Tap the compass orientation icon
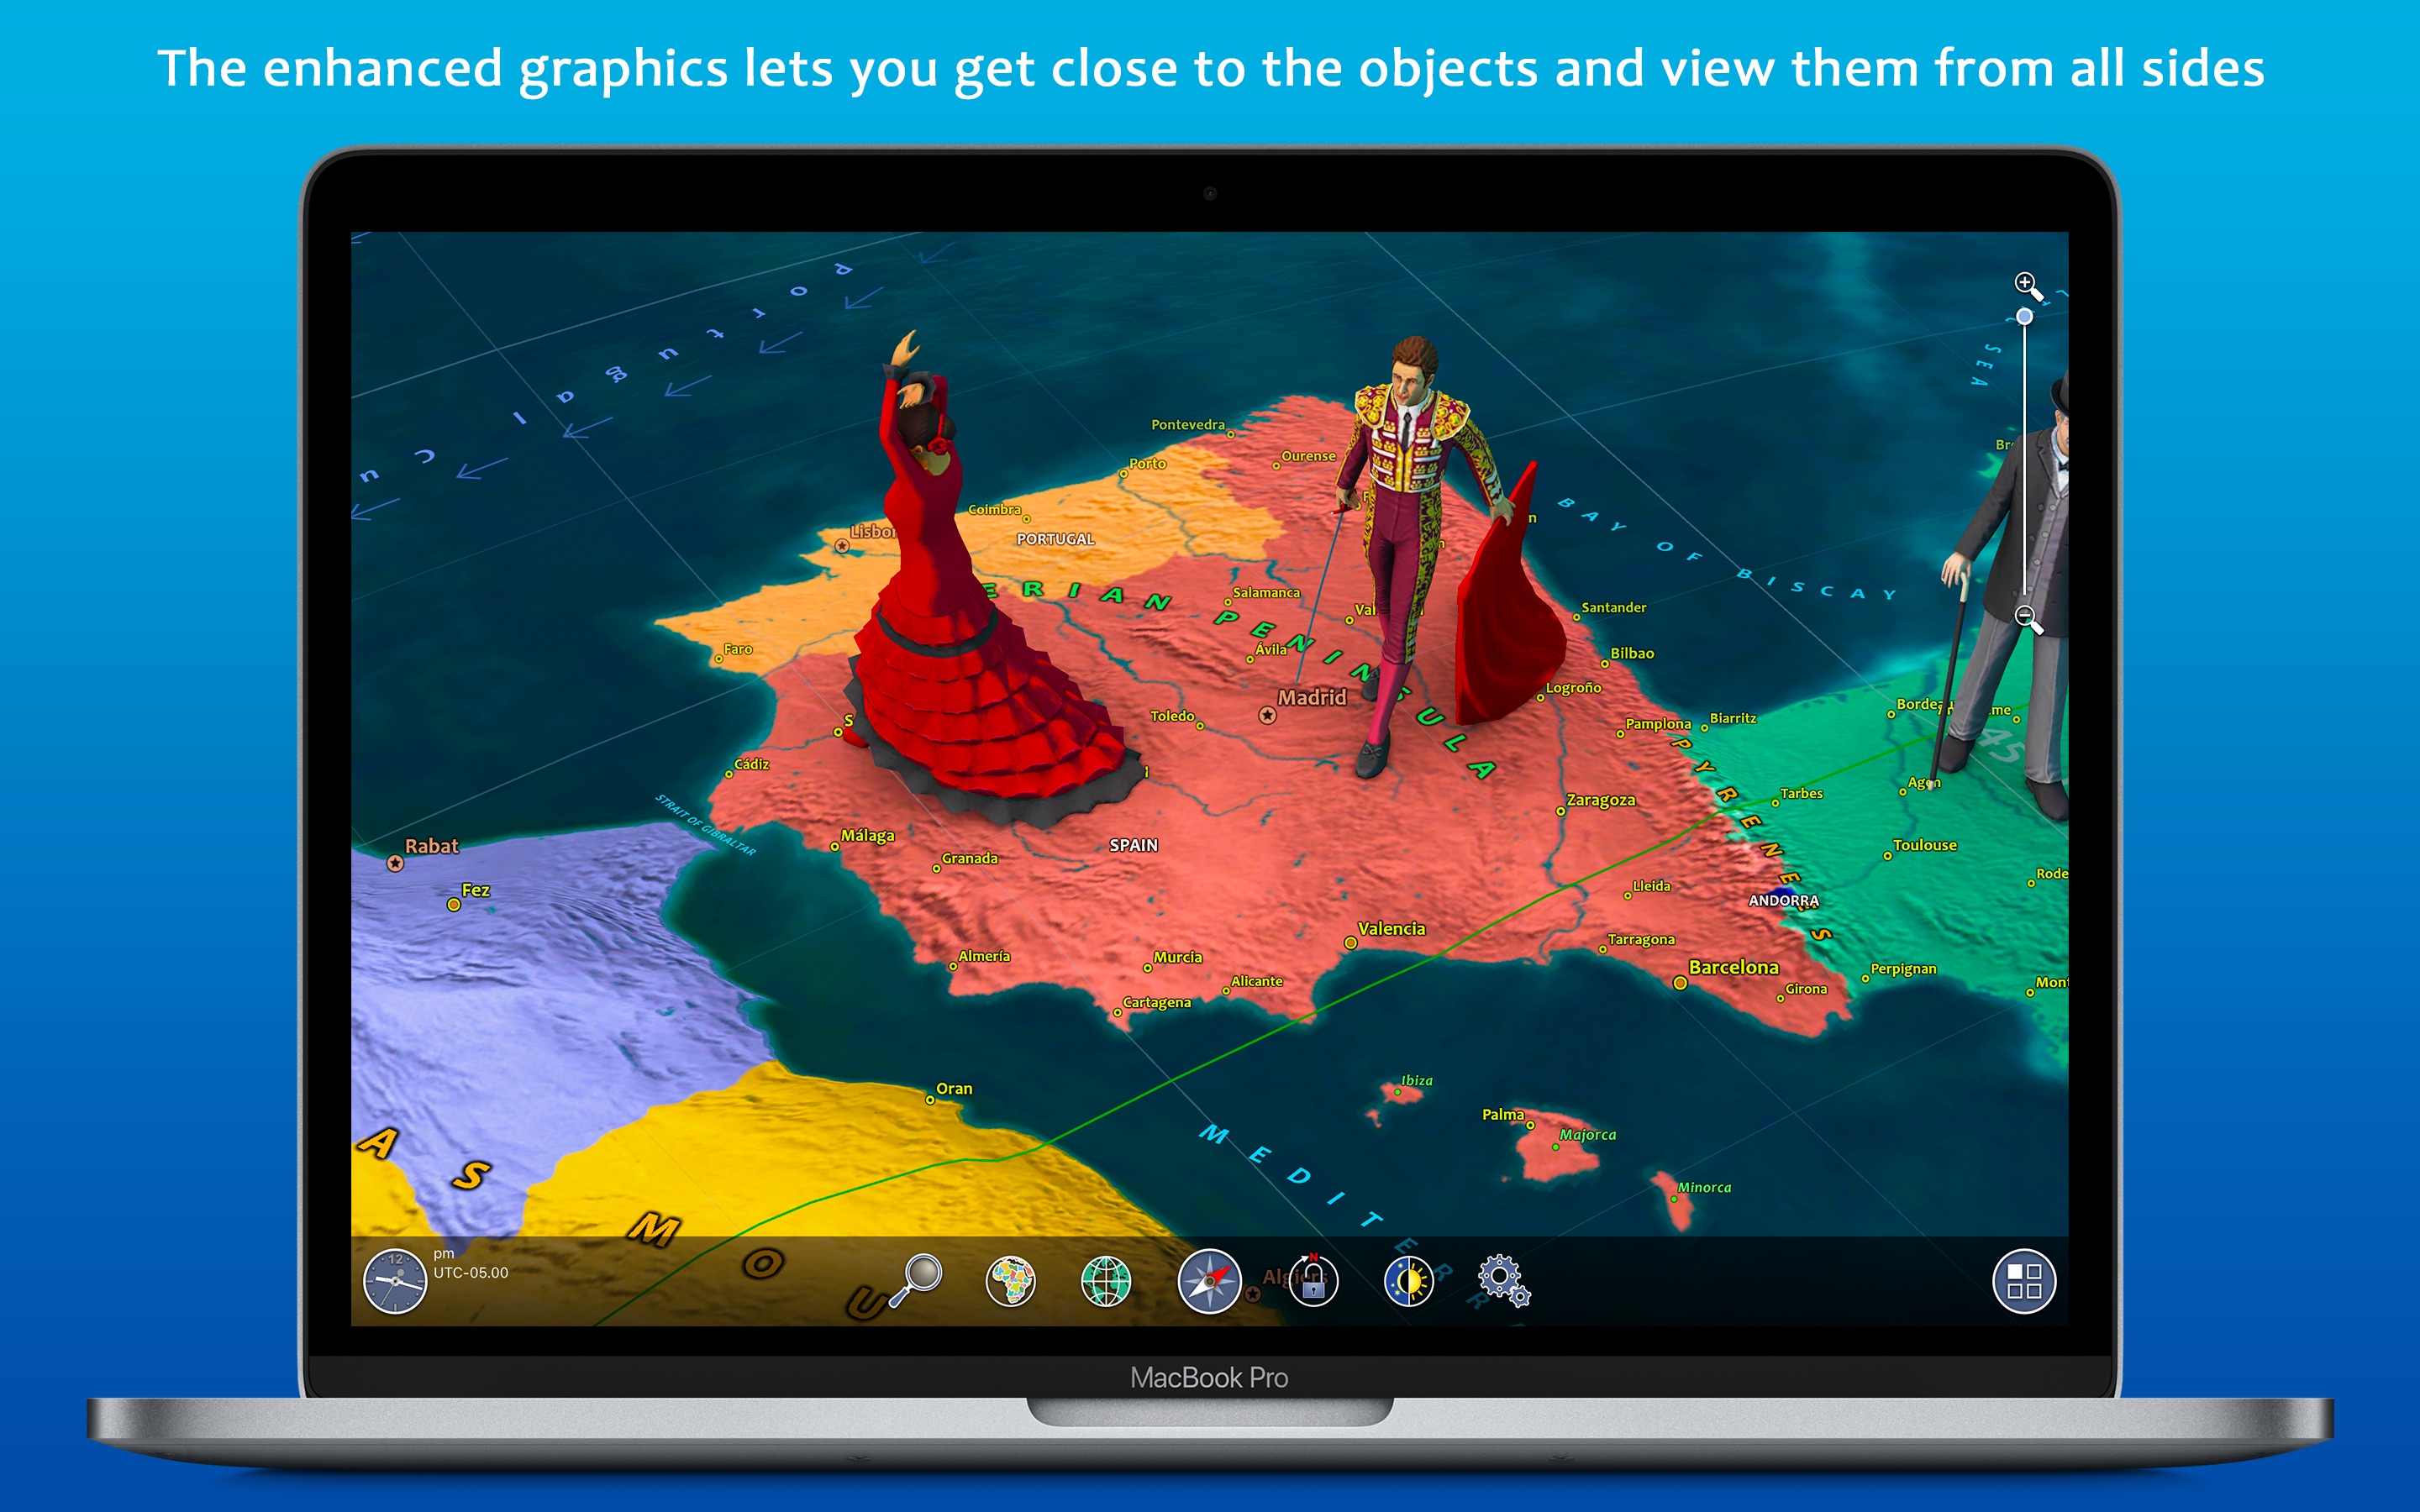2420x1512 pixels. tap(1209, 1281)
